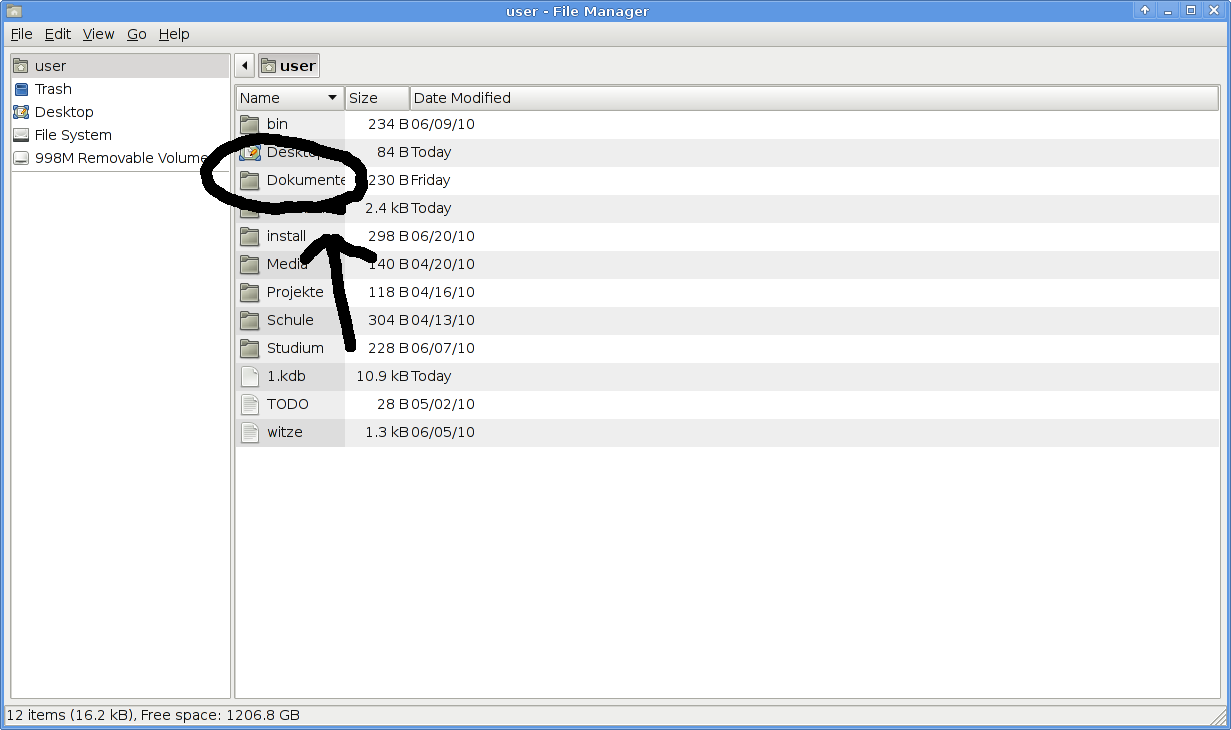Click the user path bar button

coord(288,66)
